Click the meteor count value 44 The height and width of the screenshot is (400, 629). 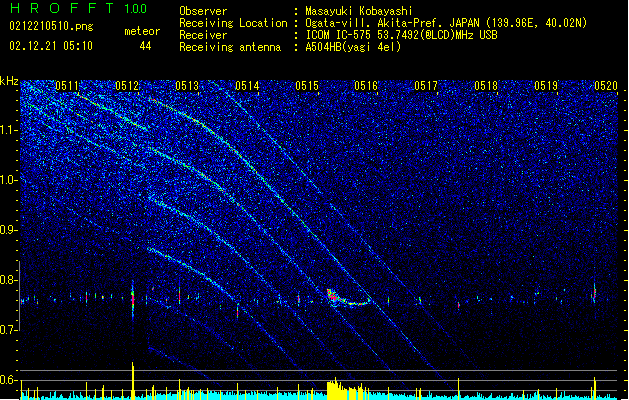[145, 46]
